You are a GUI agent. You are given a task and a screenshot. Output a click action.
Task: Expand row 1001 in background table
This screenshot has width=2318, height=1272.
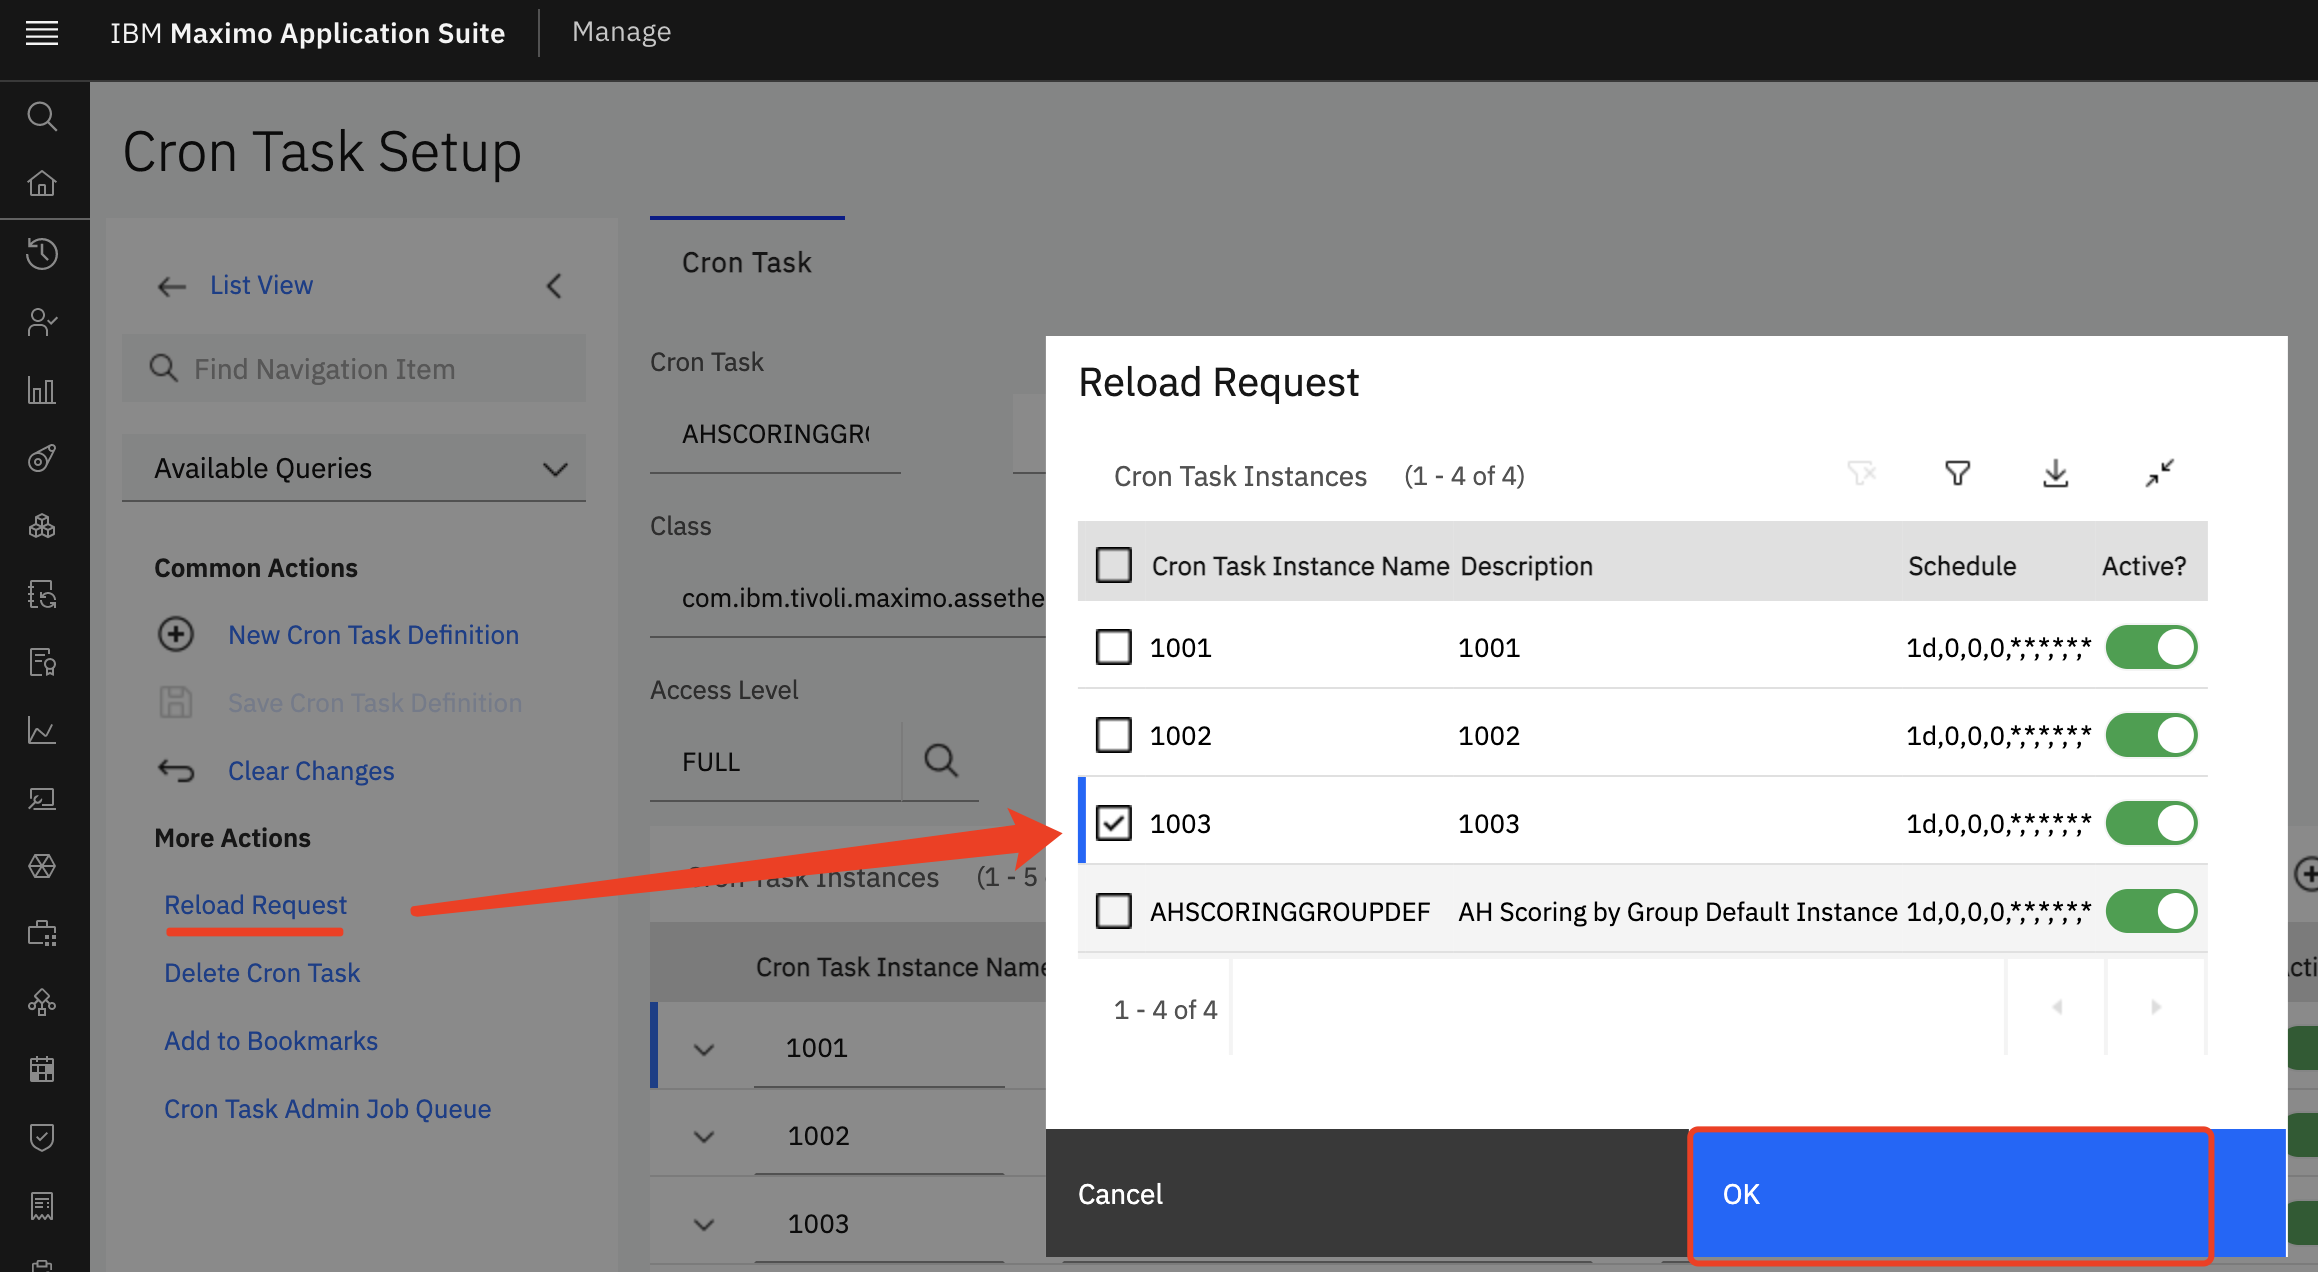click(704, 1049)
